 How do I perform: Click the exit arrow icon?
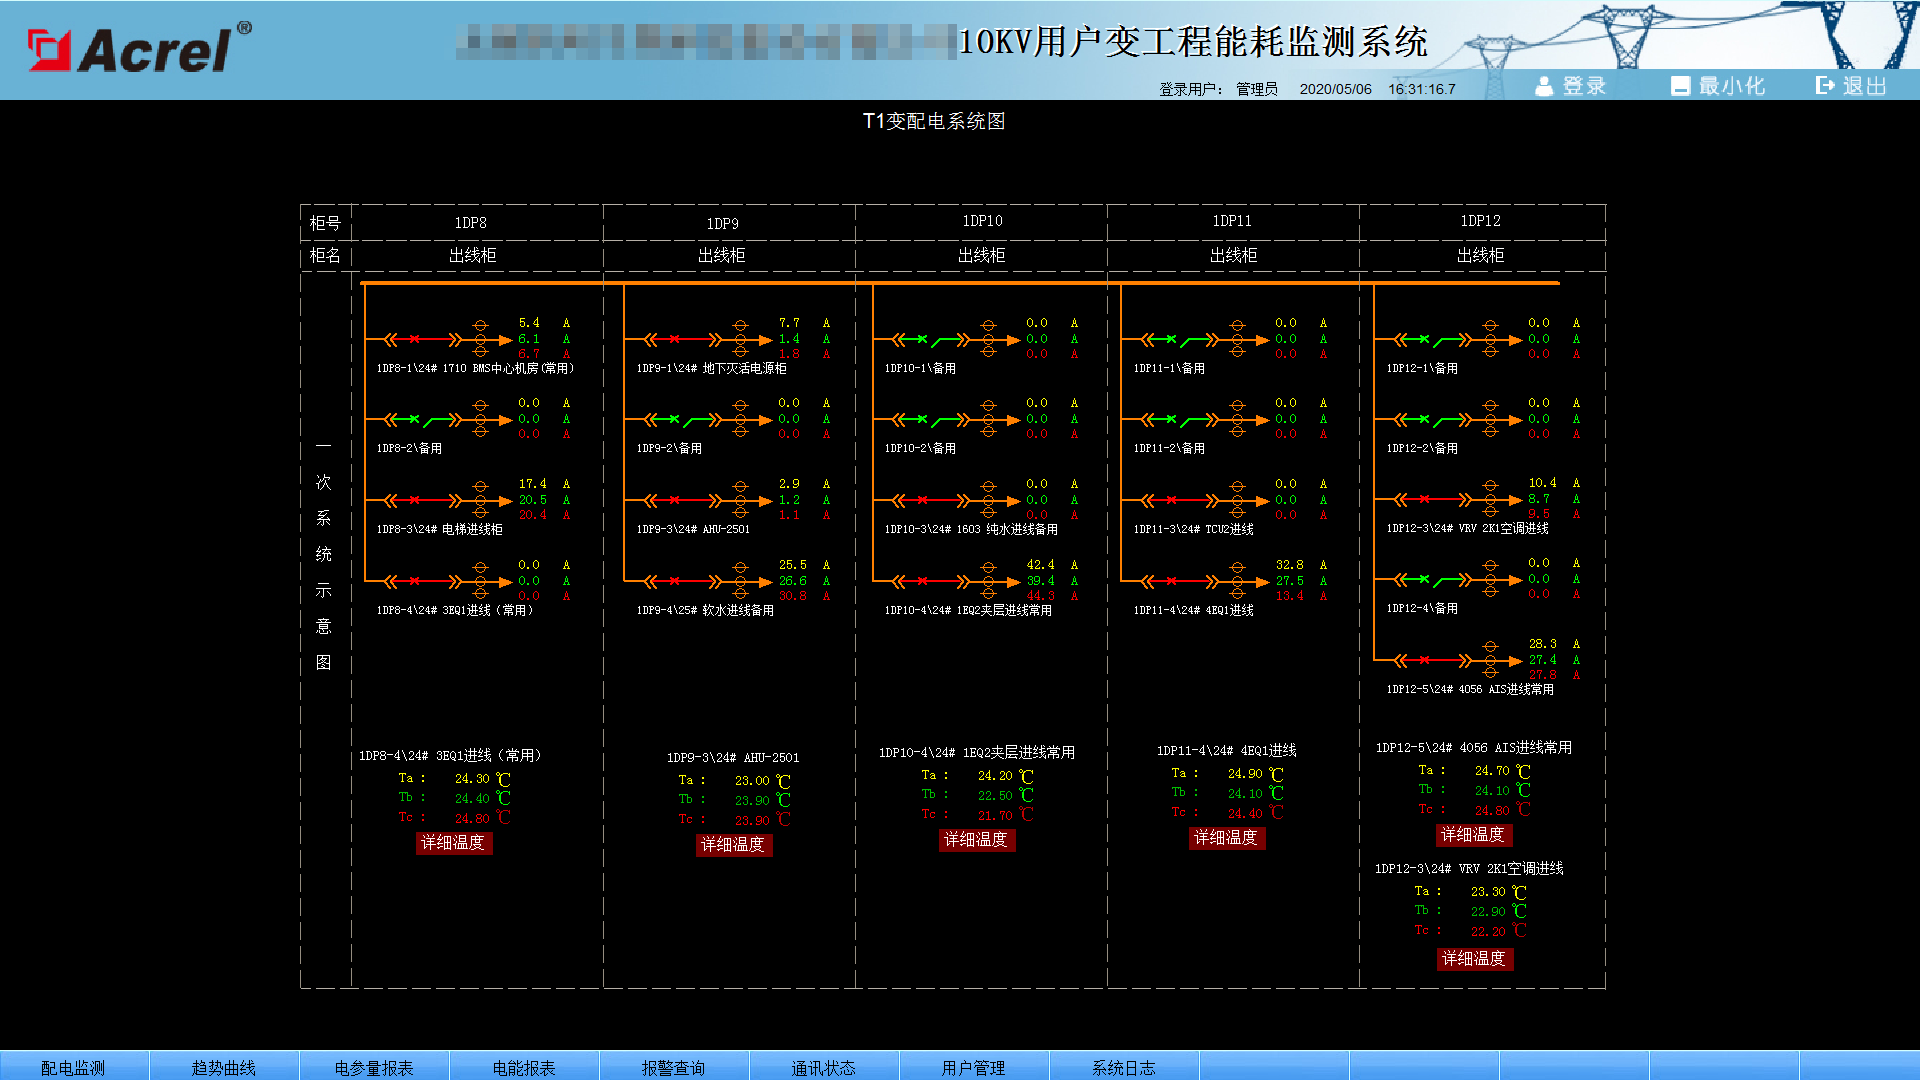(x=1825, y=86)
